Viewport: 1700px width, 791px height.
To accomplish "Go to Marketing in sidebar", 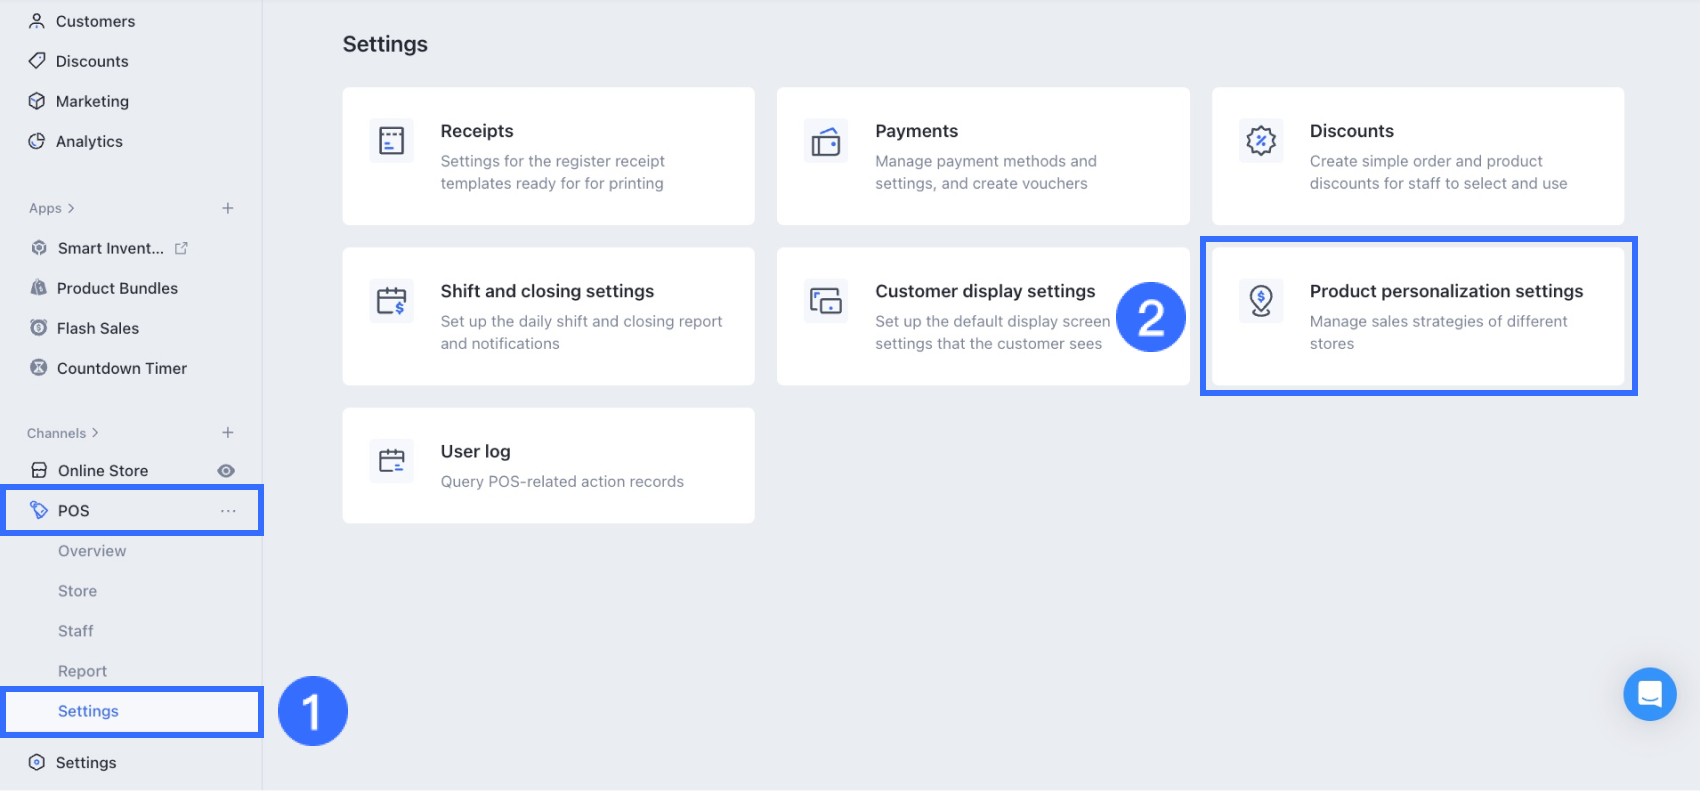I will click(92, 101).
